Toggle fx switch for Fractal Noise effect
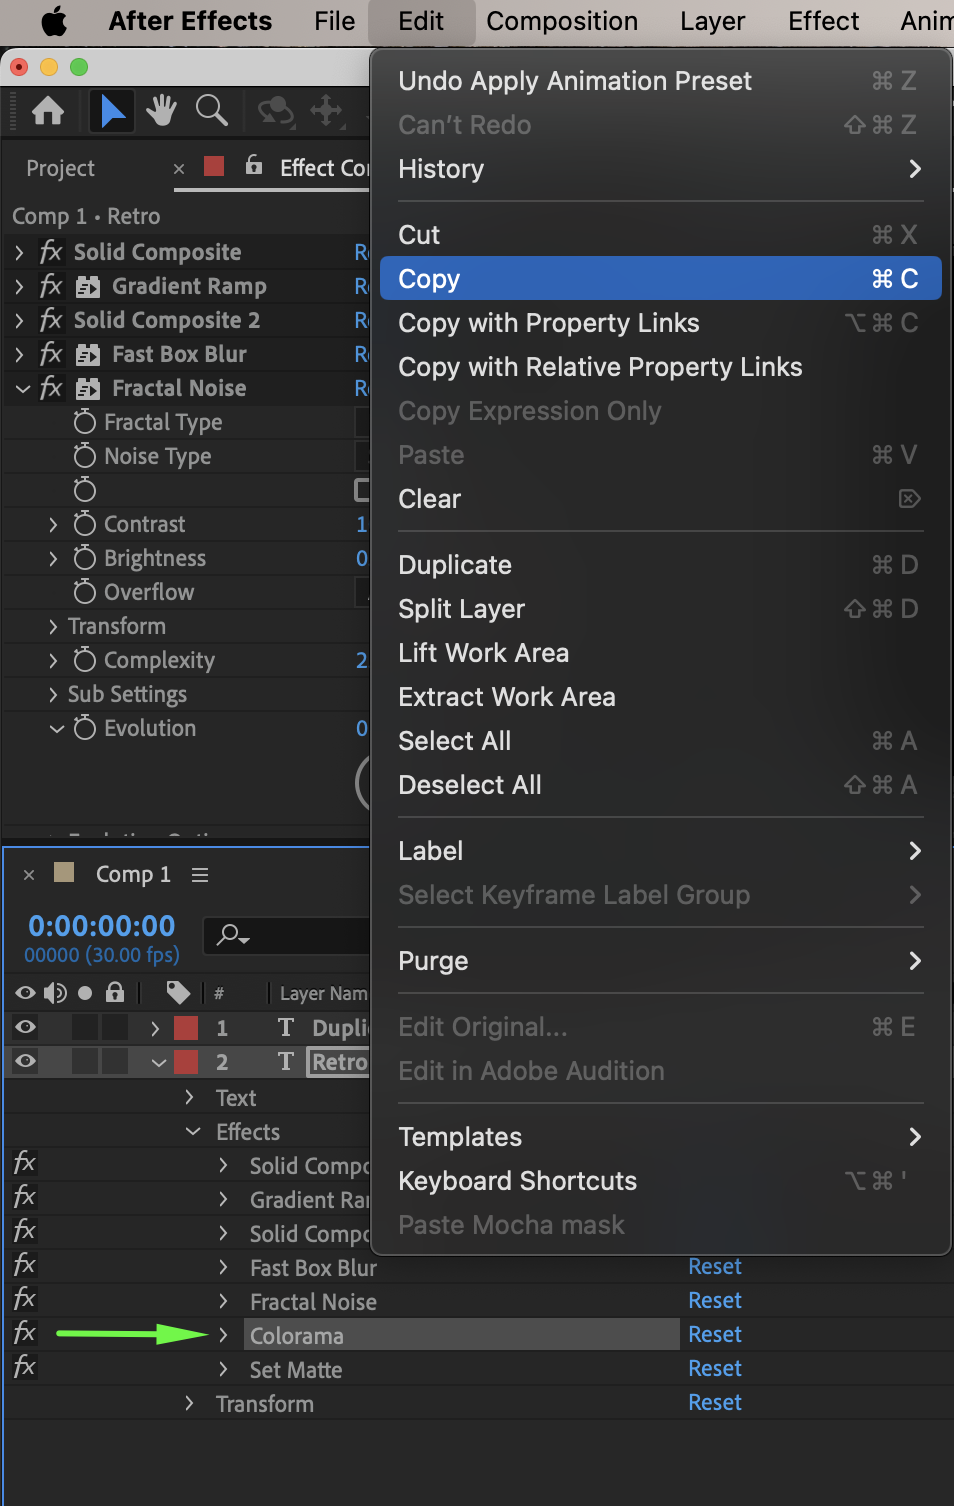This screenshot has width=954, height=1506. [51, 388]
